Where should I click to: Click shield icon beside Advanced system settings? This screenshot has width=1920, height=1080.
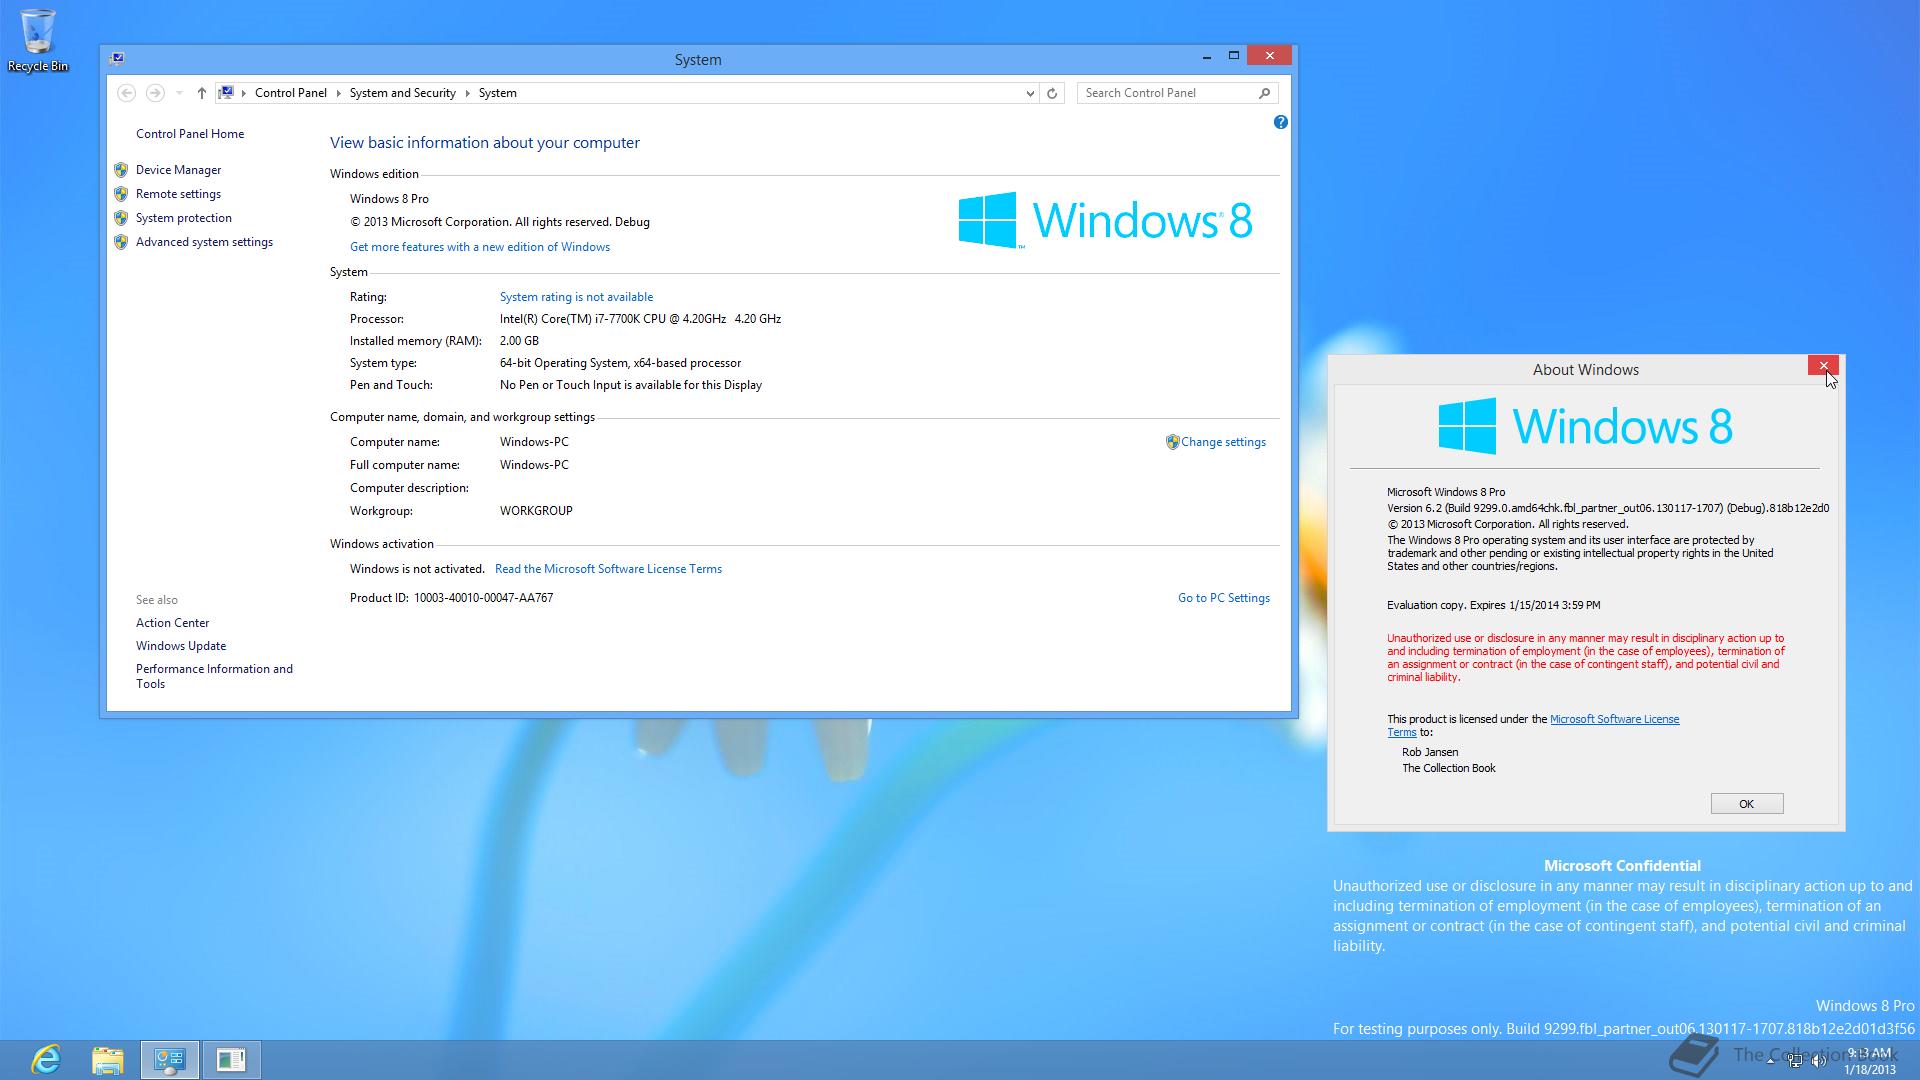coord(121,242)
